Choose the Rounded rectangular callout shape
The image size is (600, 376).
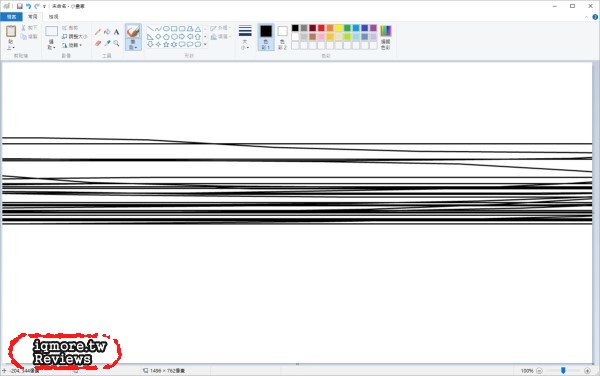coord(182,44)
